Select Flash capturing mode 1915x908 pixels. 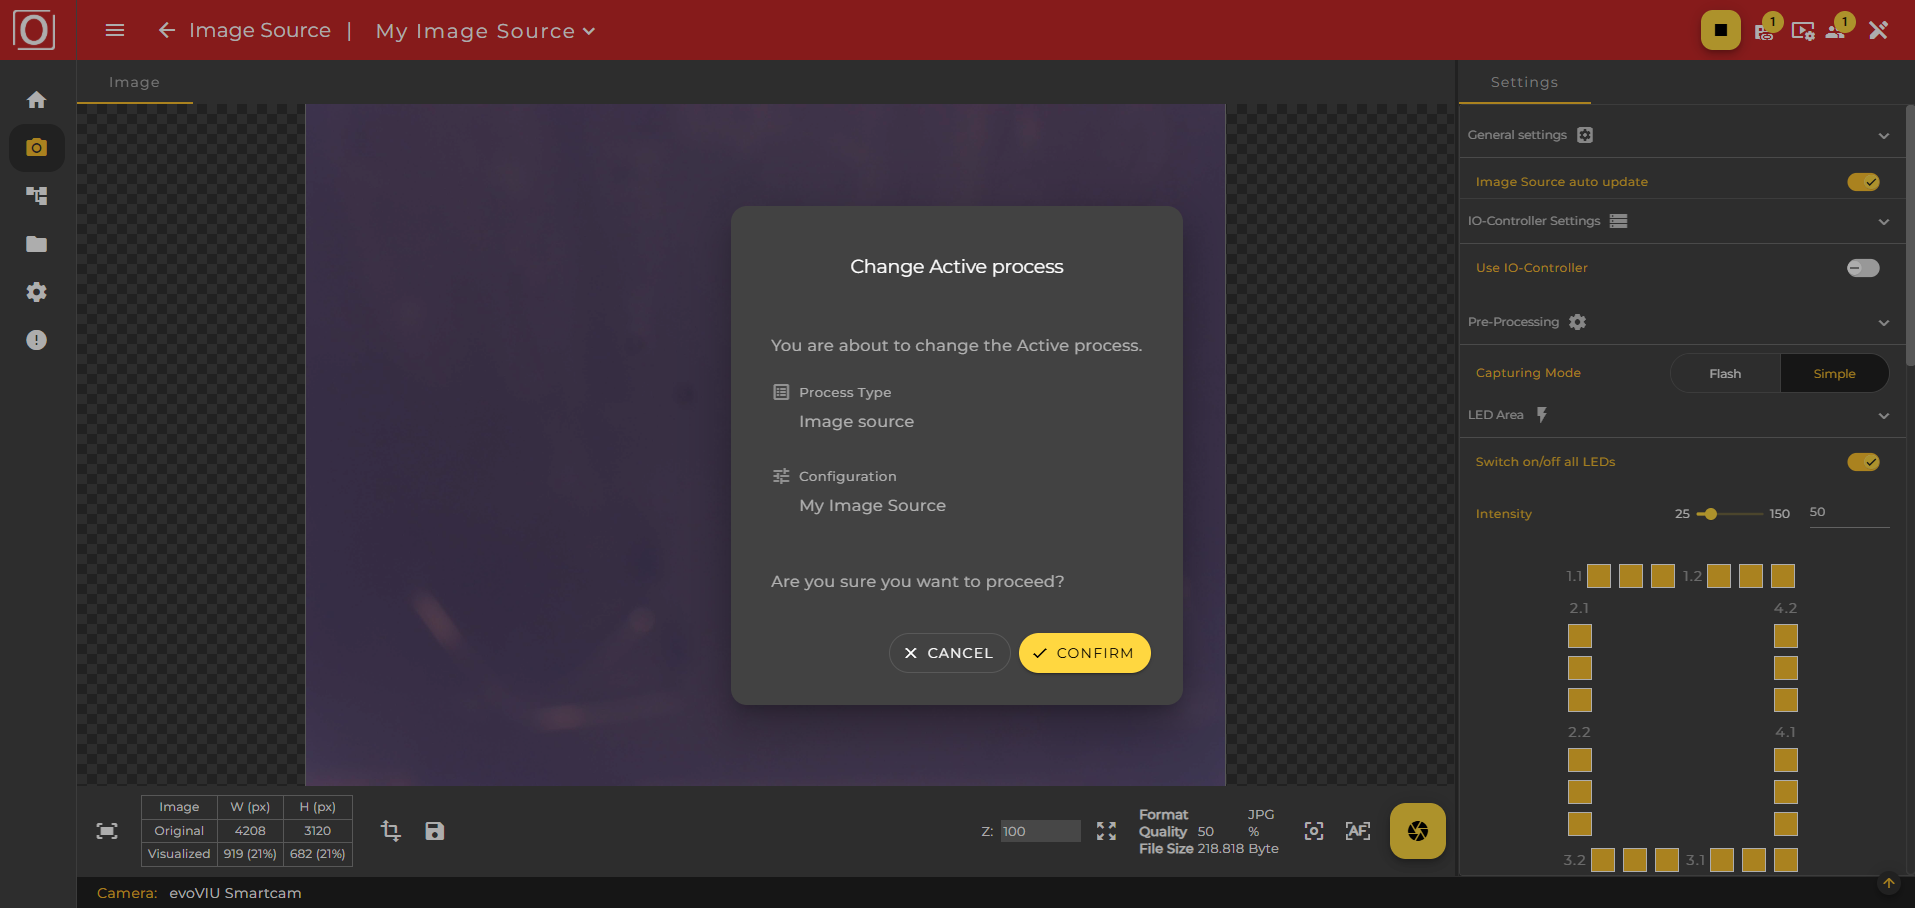pyautogui.click(x=1726, y=372)
